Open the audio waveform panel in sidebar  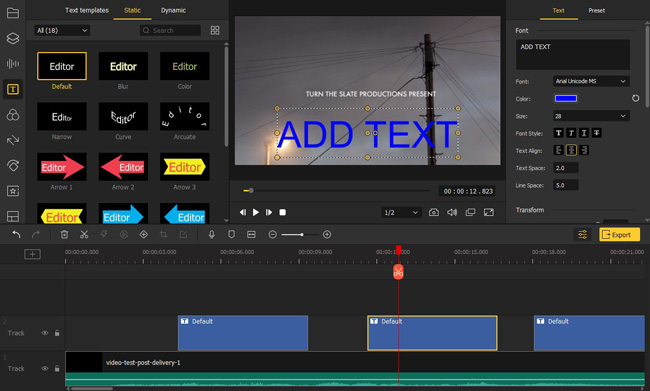pos(13,63)
